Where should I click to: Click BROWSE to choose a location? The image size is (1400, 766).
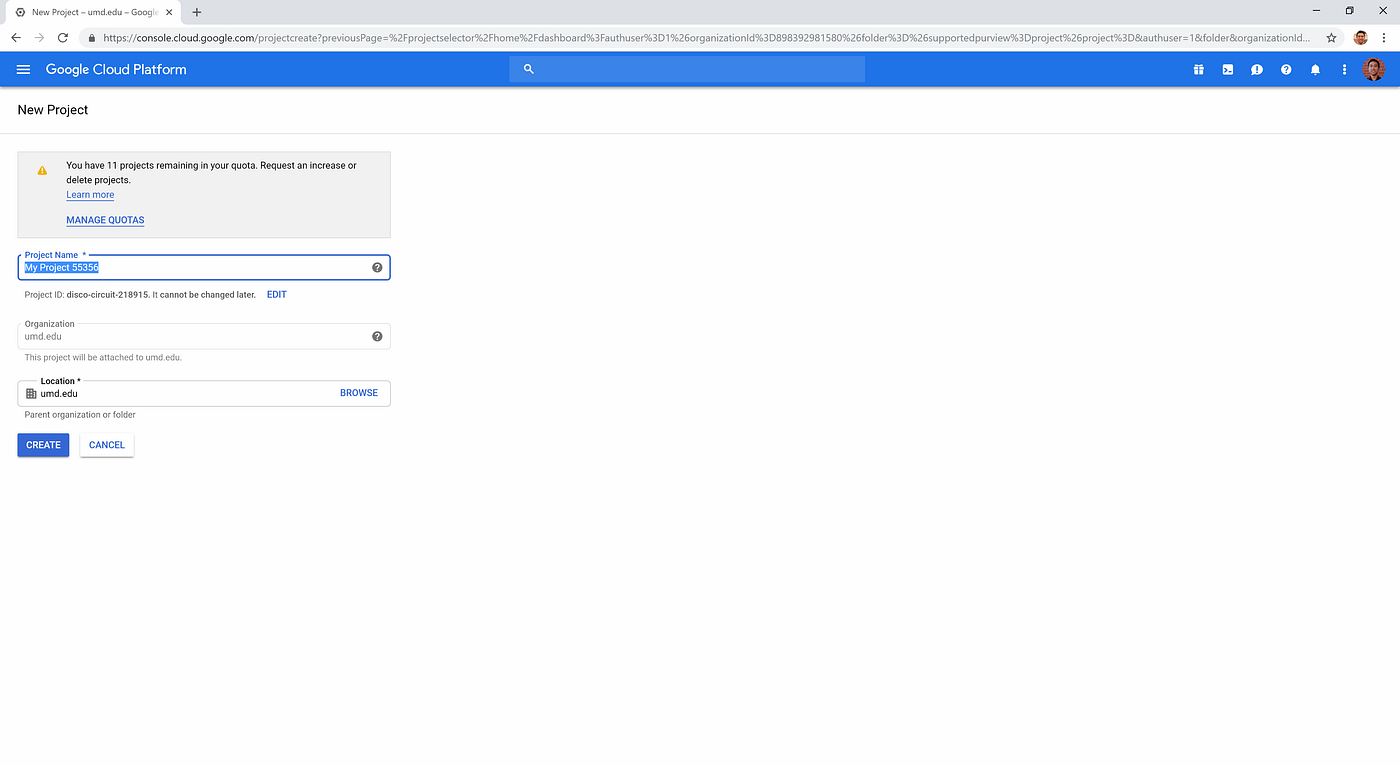tap(358, 393)
